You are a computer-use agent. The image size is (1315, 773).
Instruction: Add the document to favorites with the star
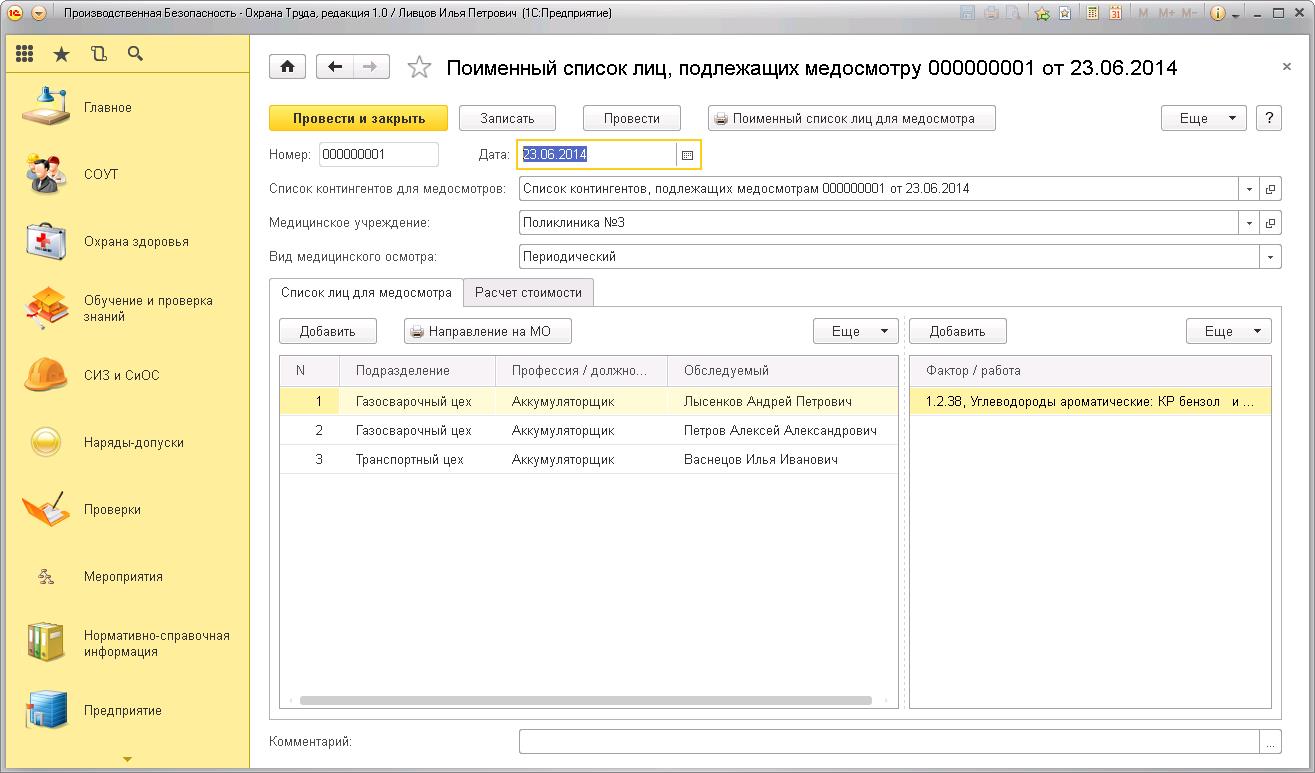420,68
